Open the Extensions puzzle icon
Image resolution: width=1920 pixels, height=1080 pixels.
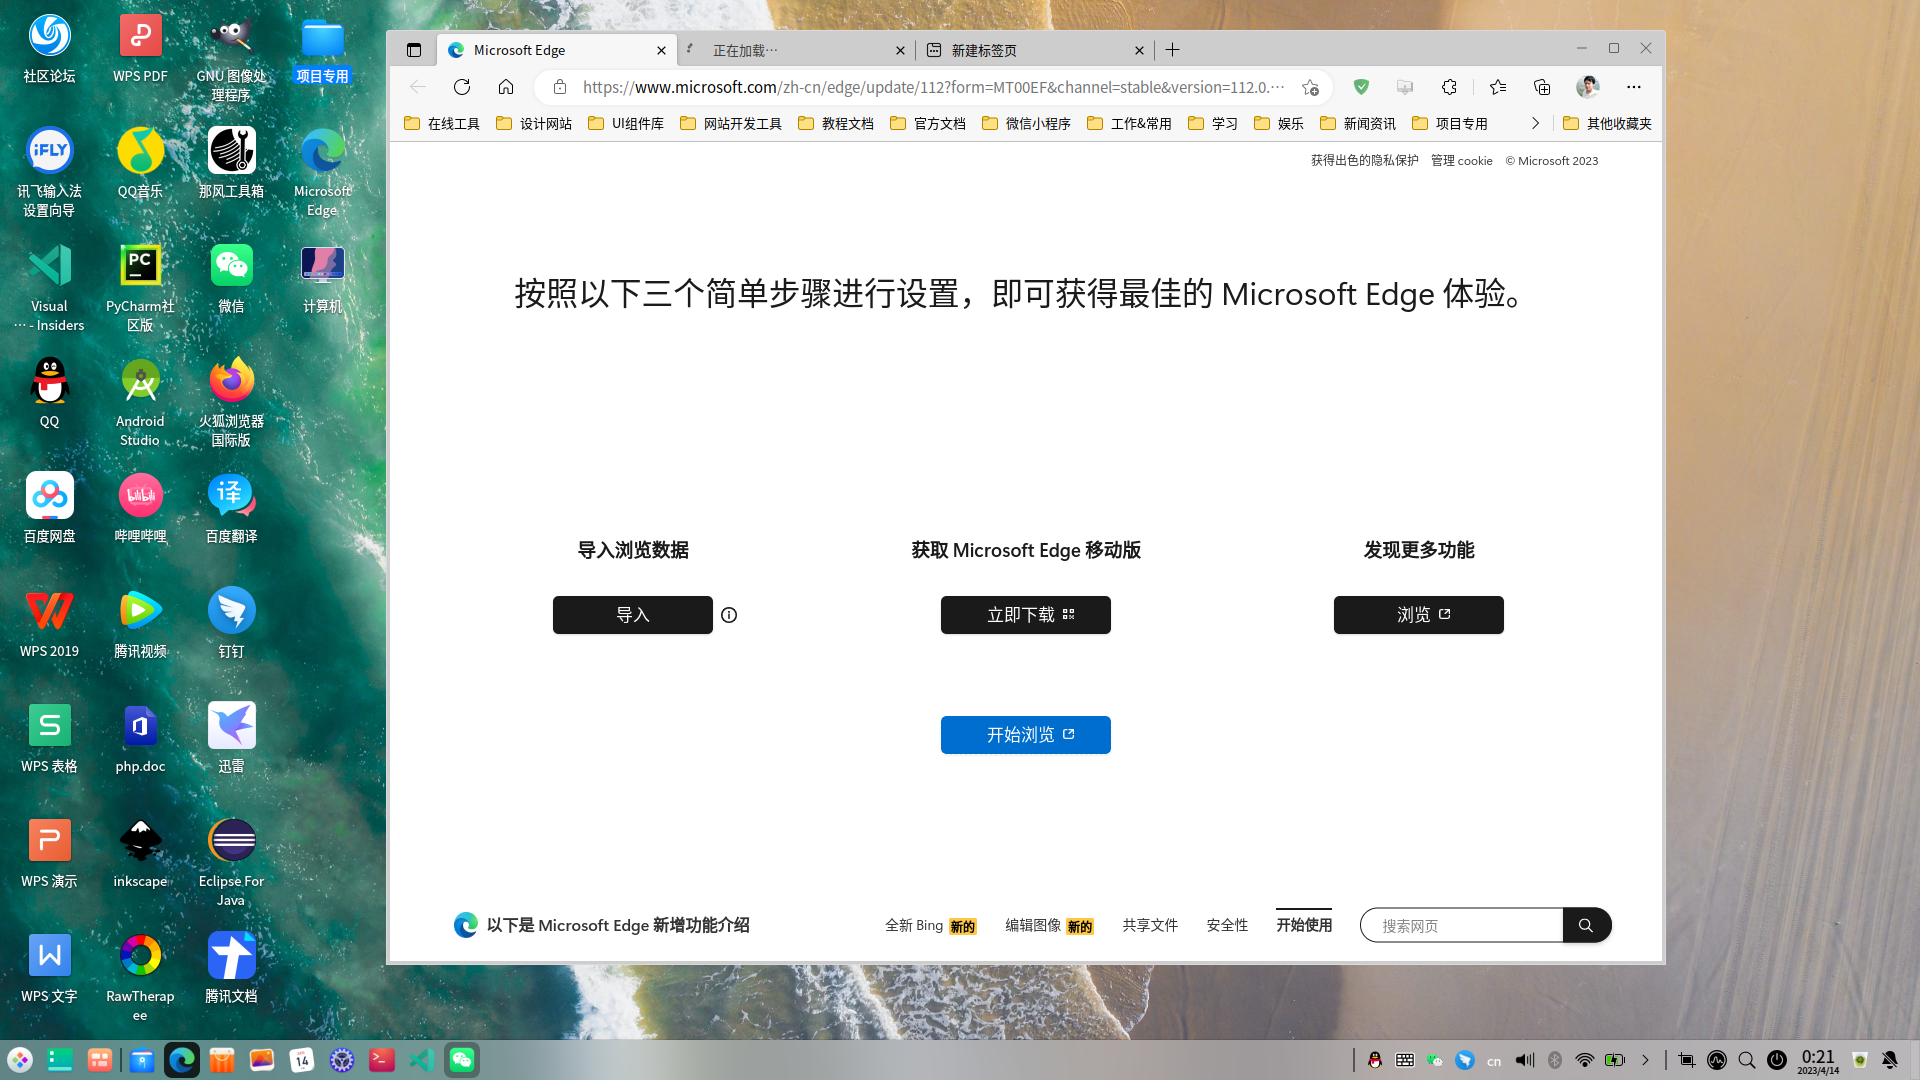point(1449,87)
